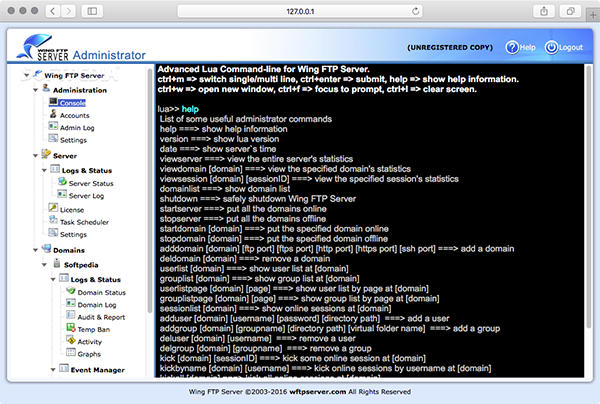Click the Domain Log icon
The width and height of the screenshot is (600, 404).
click(x=71, y=303)
